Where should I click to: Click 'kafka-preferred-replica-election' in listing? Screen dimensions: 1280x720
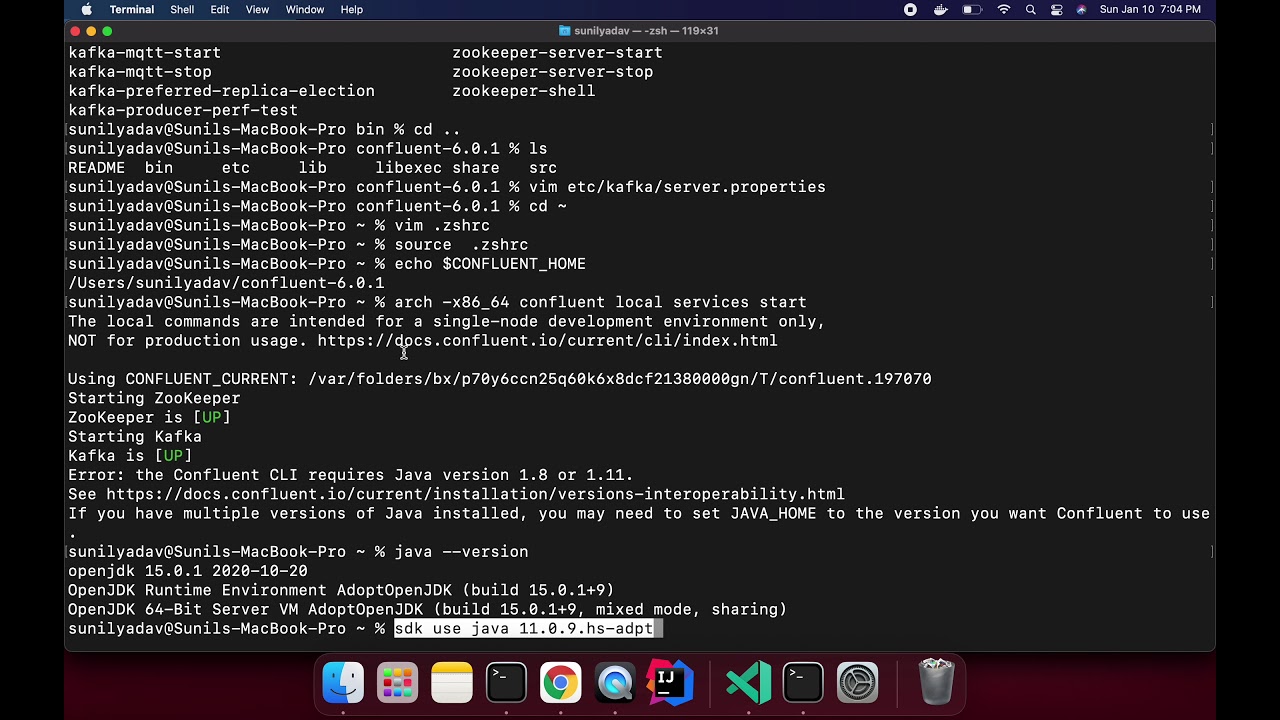pos(222,91)
